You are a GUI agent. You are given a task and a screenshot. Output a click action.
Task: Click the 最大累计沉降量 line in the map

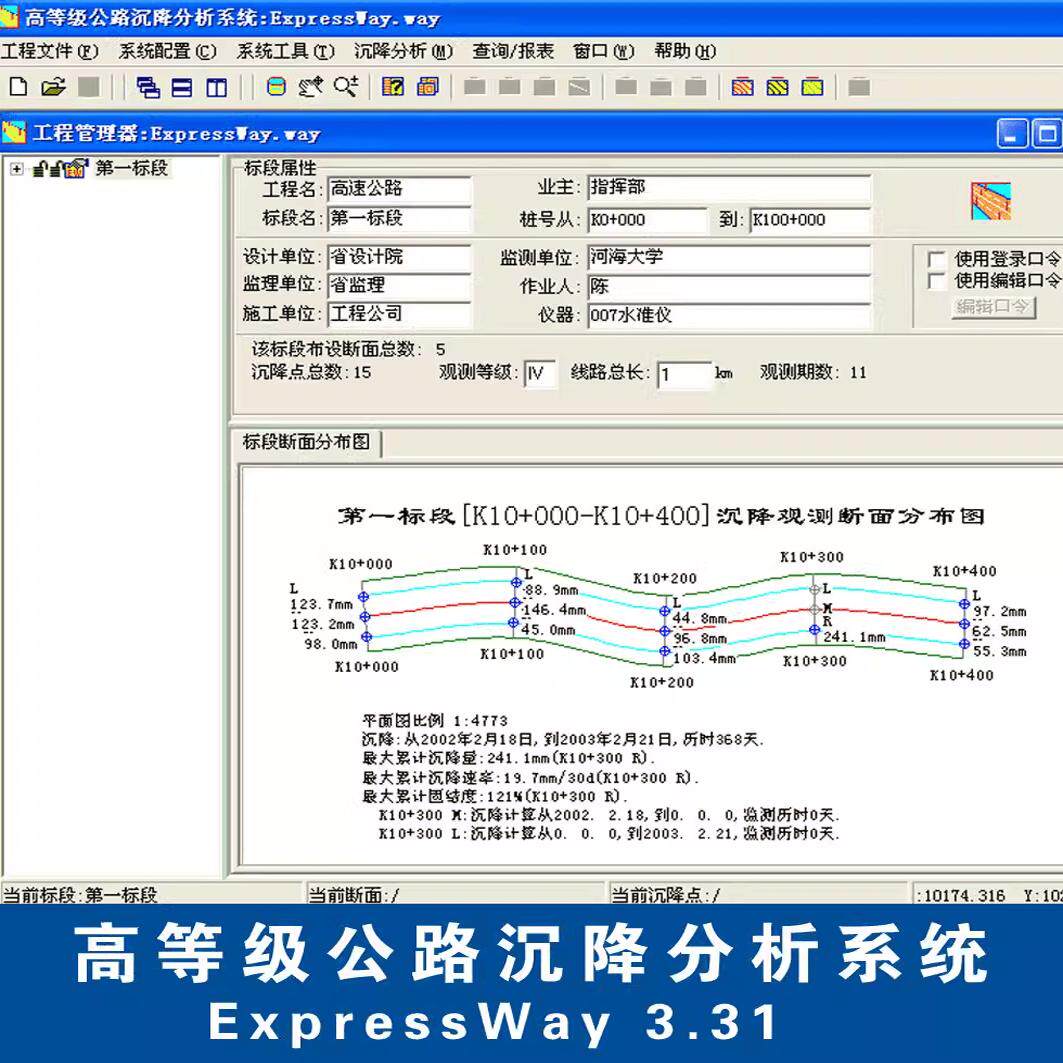click(x=508, y=758)
